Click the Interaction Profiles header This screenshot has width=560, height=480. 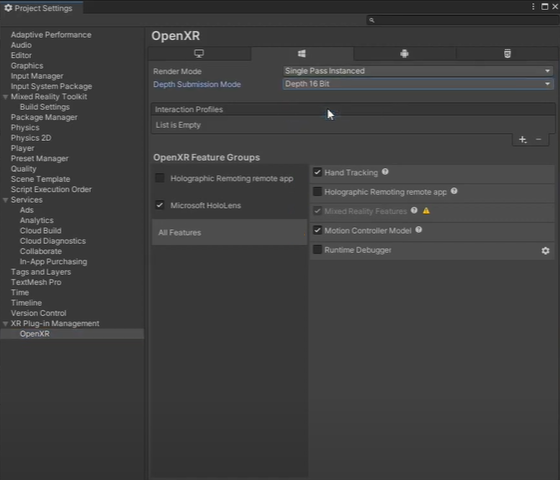click(353, 109)
